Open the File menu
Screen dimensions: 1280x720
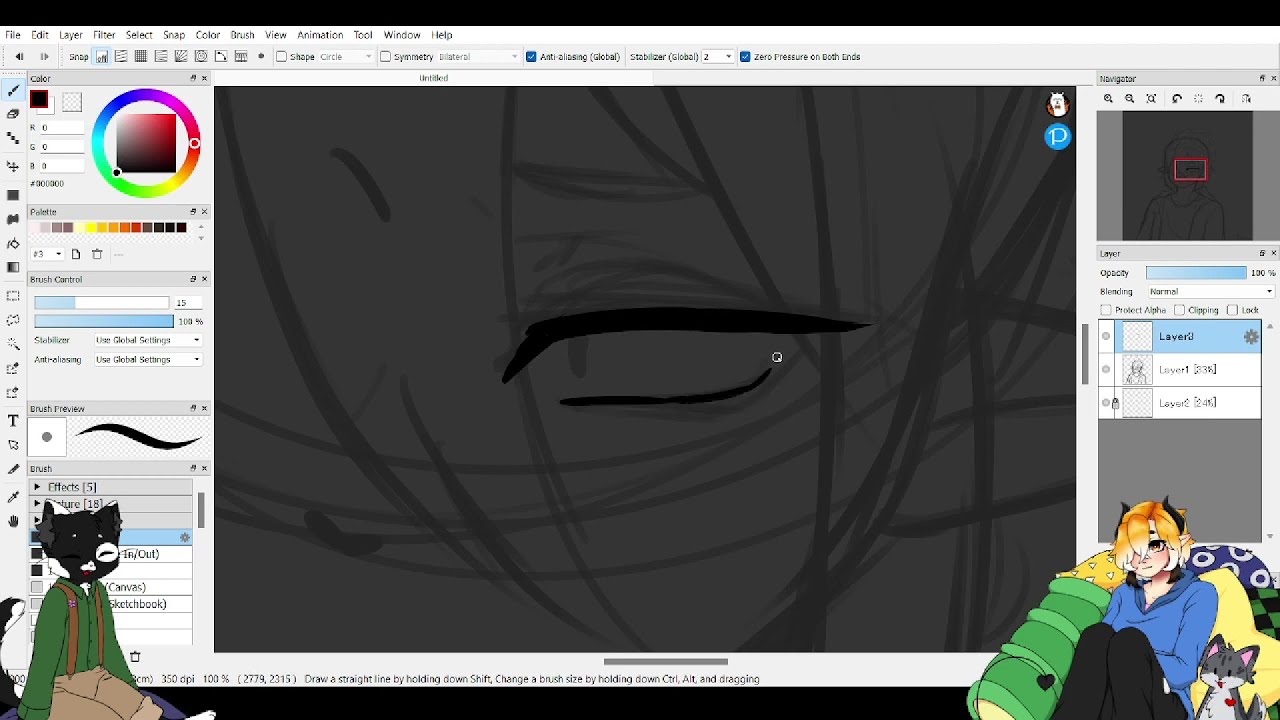(x=13, y=35)
